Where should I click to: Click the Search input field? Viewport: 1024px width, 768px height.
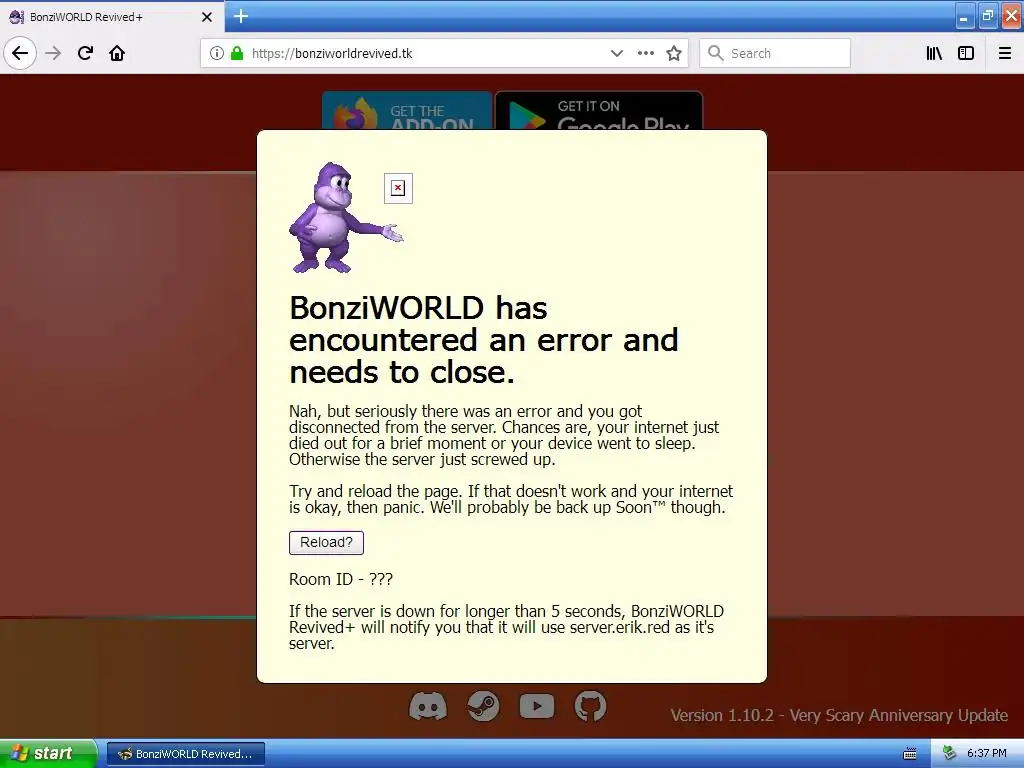coord(775,53)
